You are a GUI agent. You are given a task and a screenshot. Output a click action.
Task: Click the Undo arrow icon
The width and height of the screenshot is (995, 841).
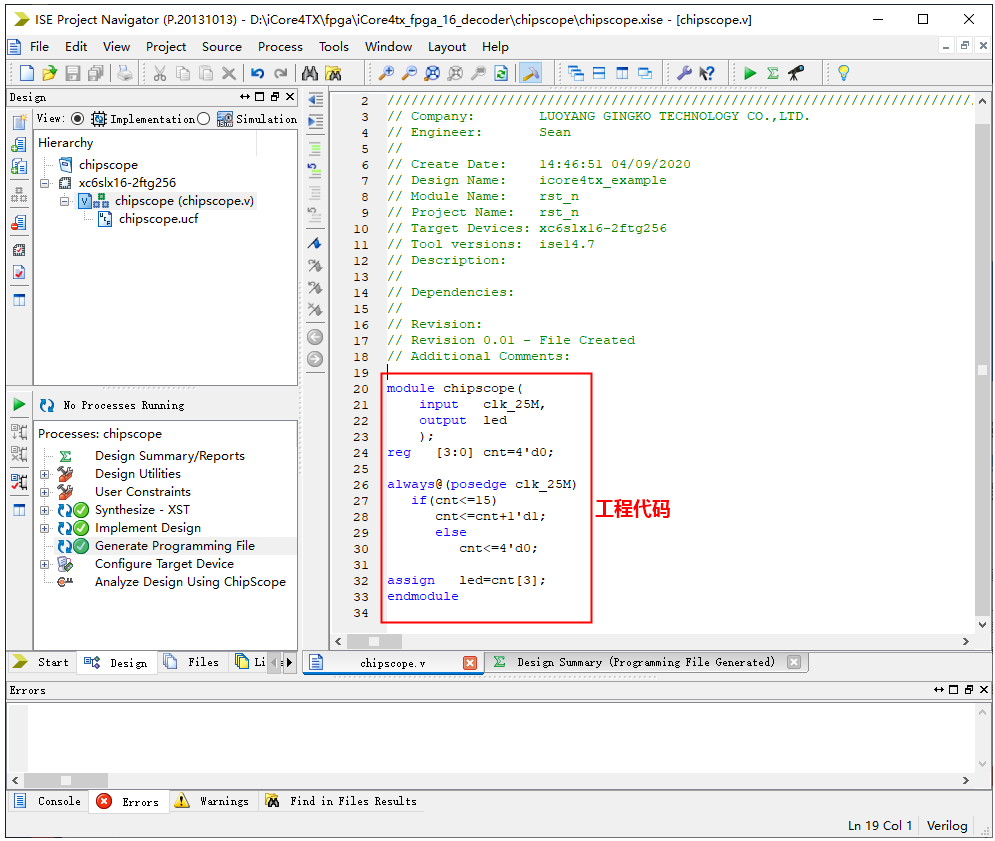[257, 73]
